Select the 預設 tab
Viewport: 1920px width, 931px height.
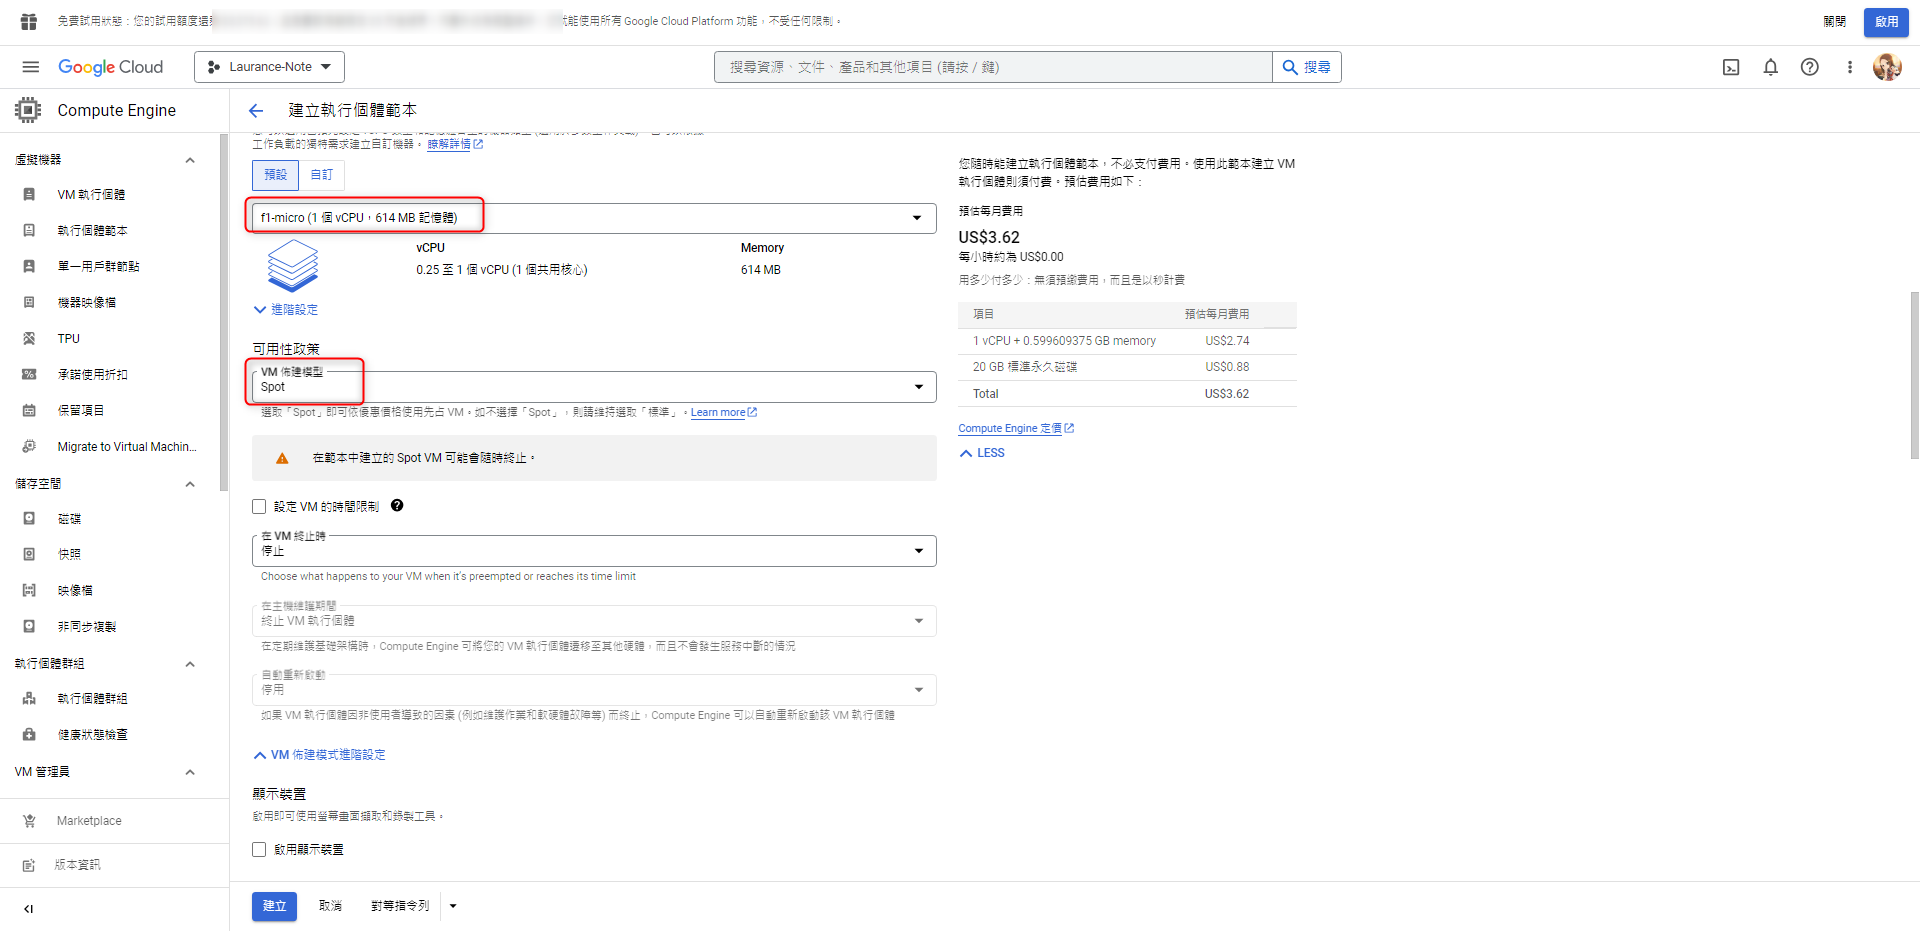click(x=275, y=175)
